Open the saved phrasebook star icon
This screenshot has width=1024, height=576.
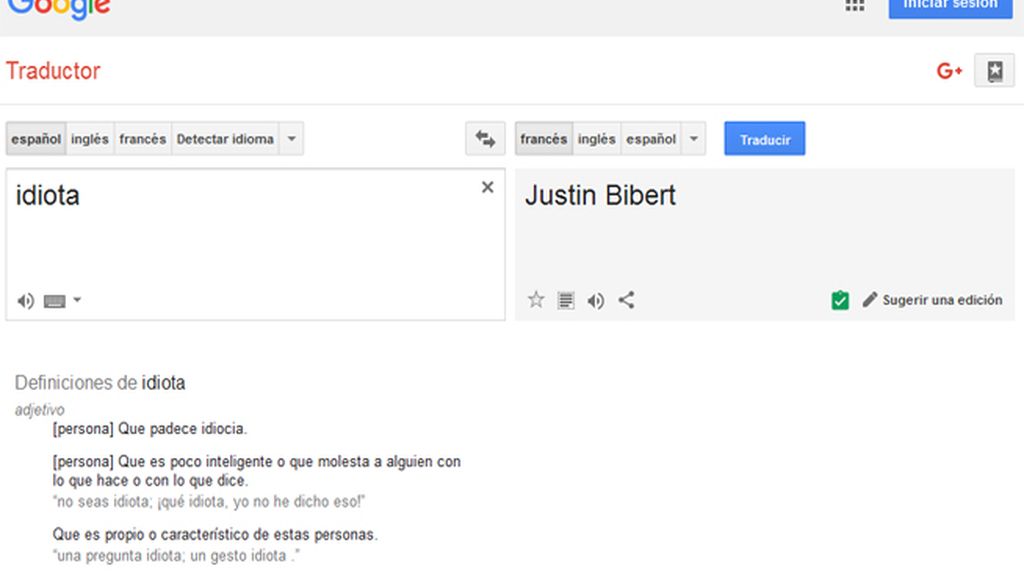pyautogui.click(x=995, y=71)
